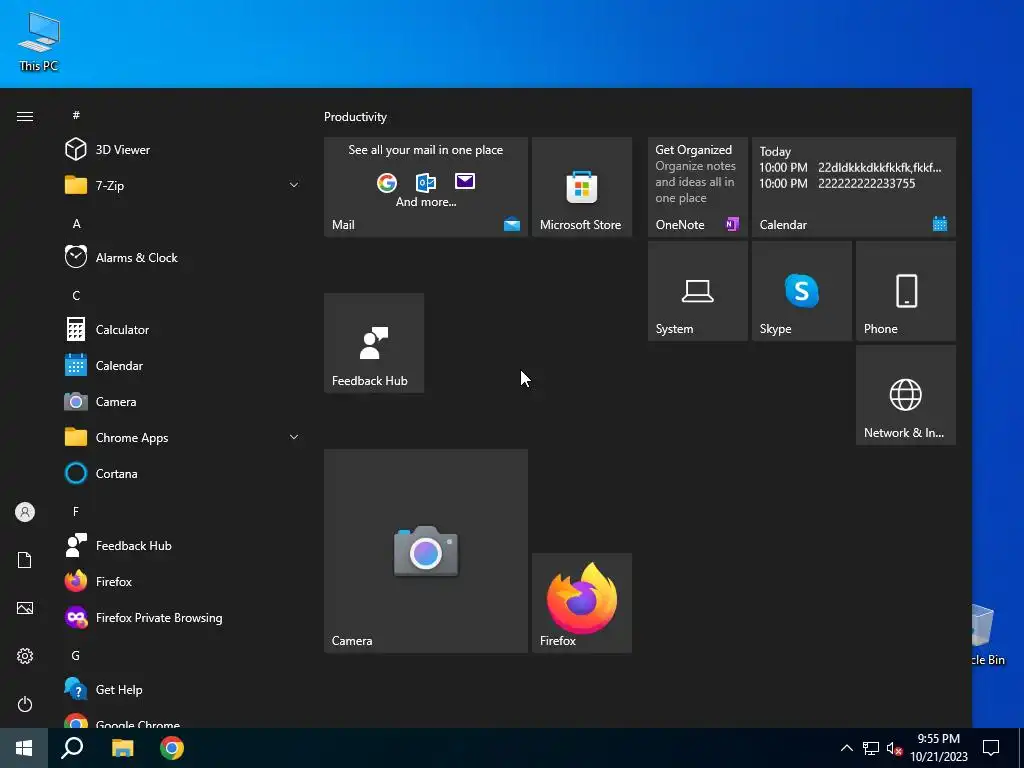Open File Explorer from the taskbar

pyautogui.click(x=122, y=748)
